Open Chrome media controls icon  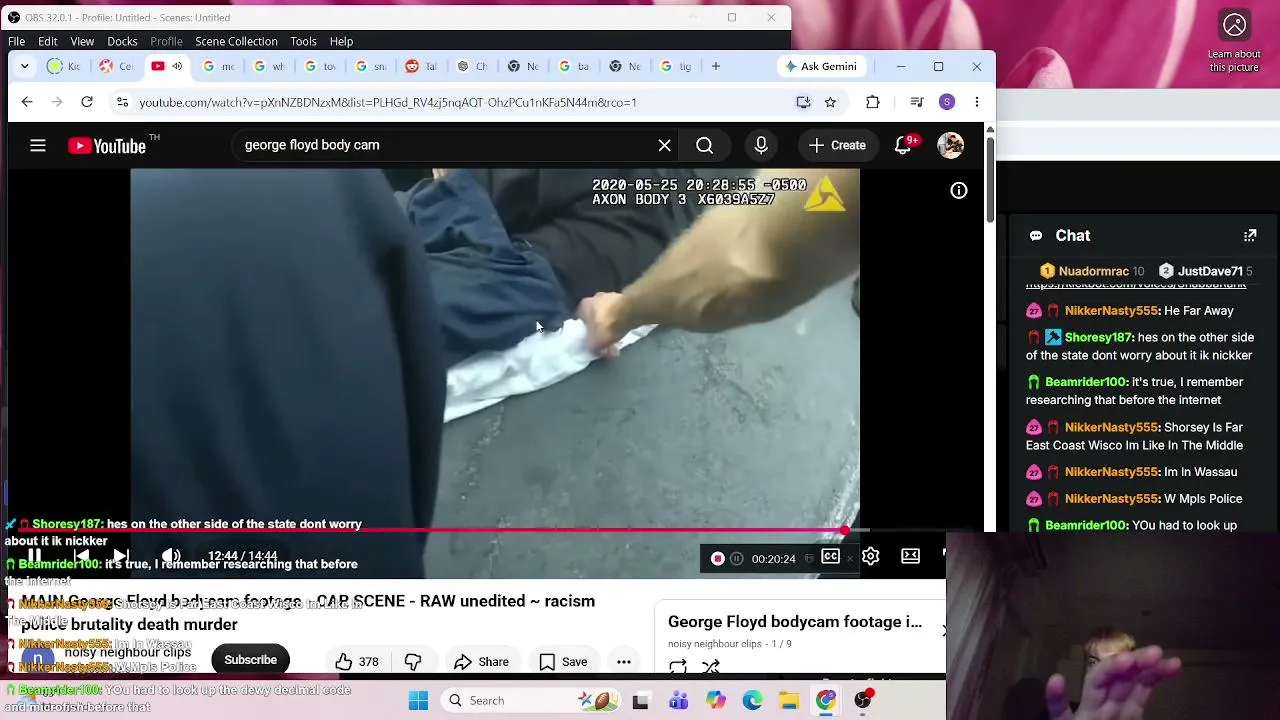pos(917,102)
